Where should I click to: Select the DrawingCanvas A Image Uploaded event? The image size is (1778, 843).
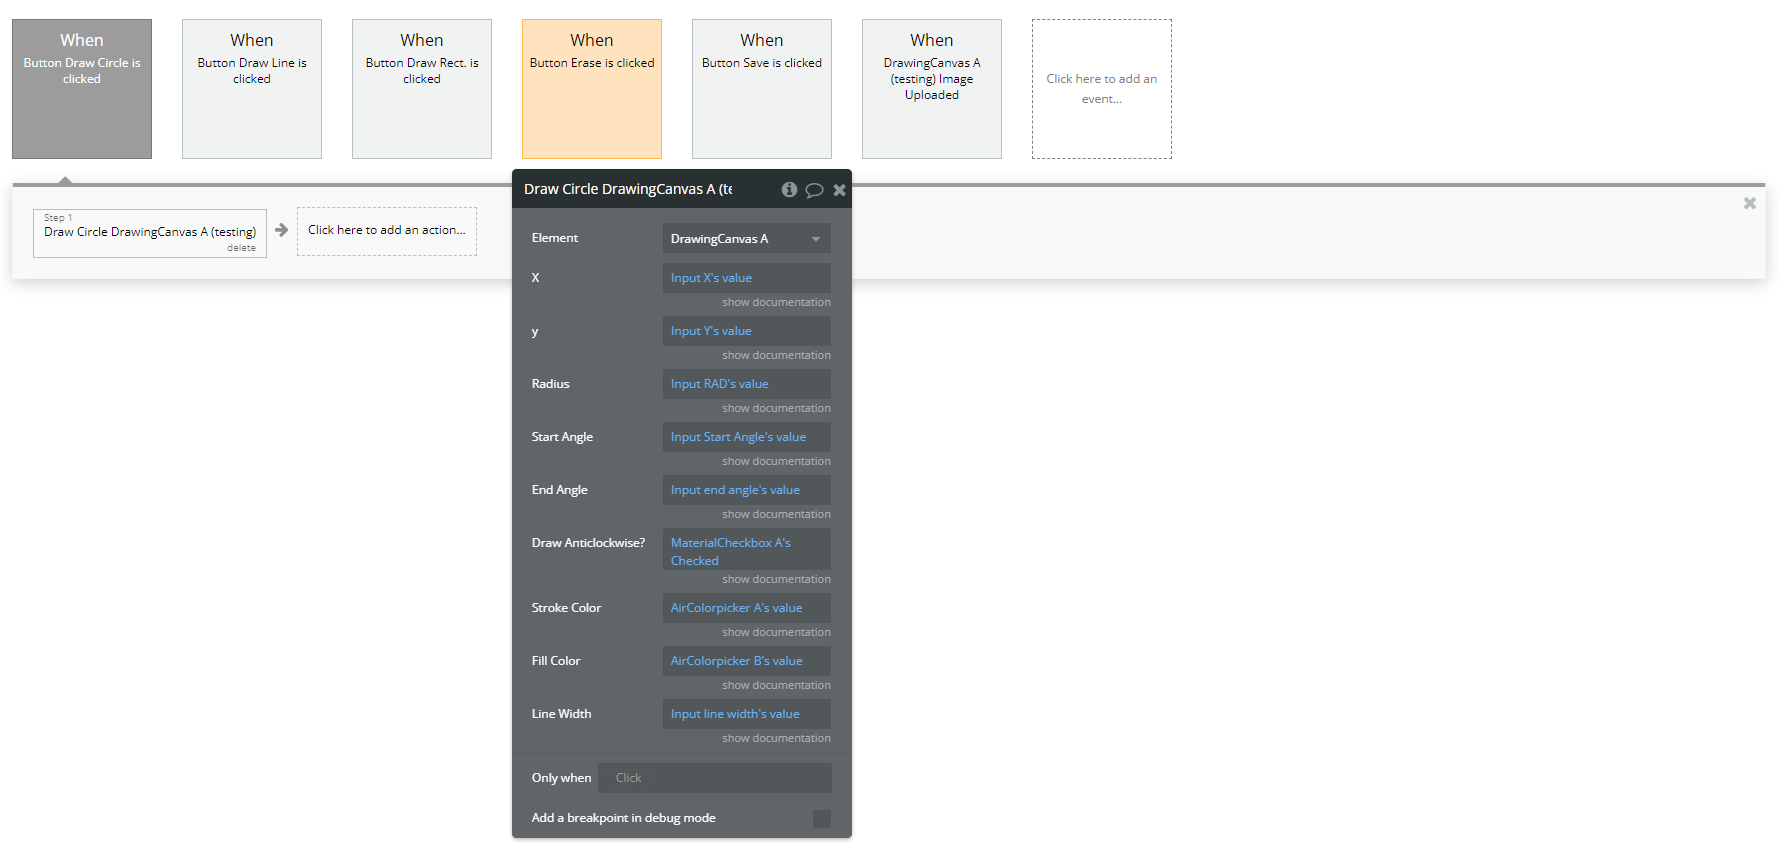point(932,89)
